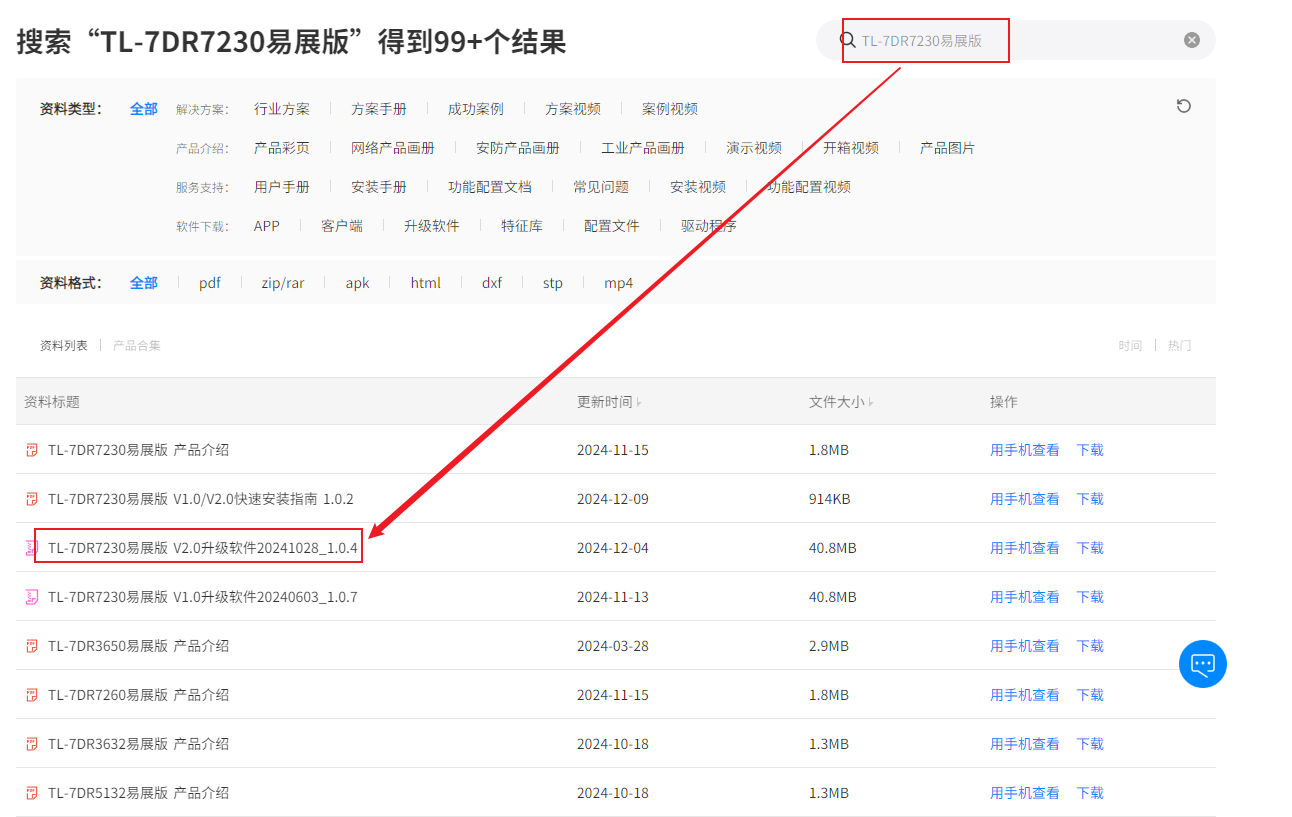The image size is (1292, 817).
Task: Download the V2.0升级软件 file
Action: 1090,548
